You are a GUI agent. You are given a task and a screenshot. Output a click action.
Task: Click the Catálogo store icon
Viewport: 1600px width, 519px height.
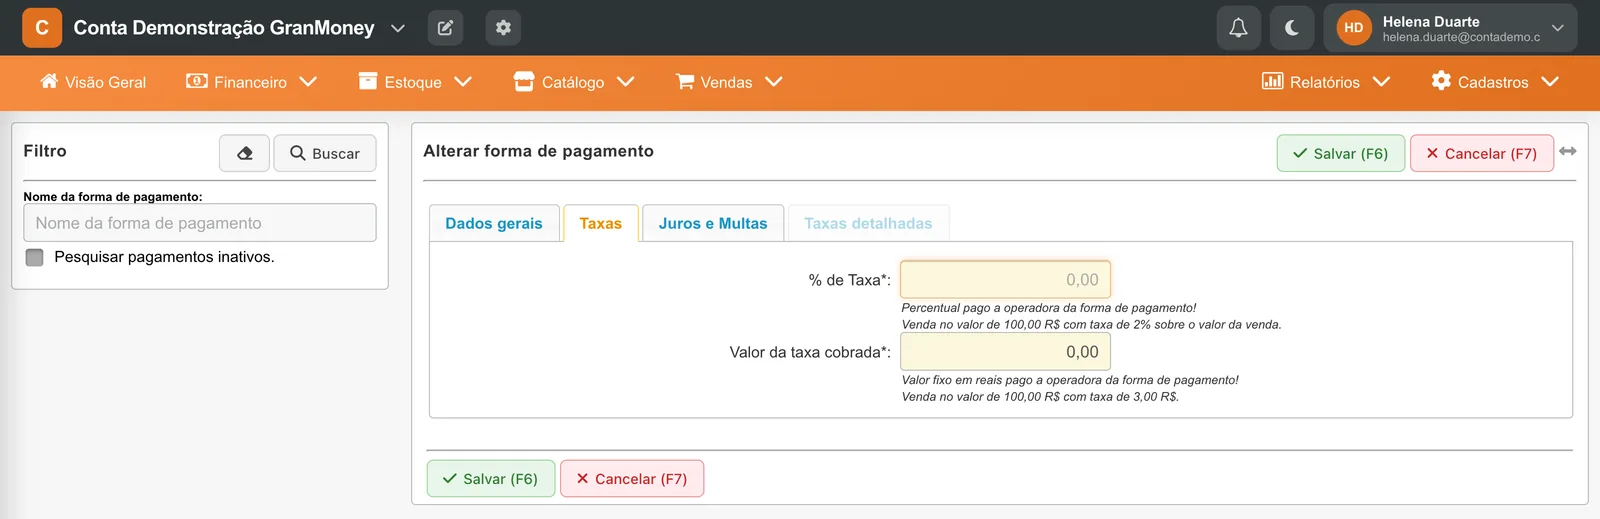[x=524, y=81]
